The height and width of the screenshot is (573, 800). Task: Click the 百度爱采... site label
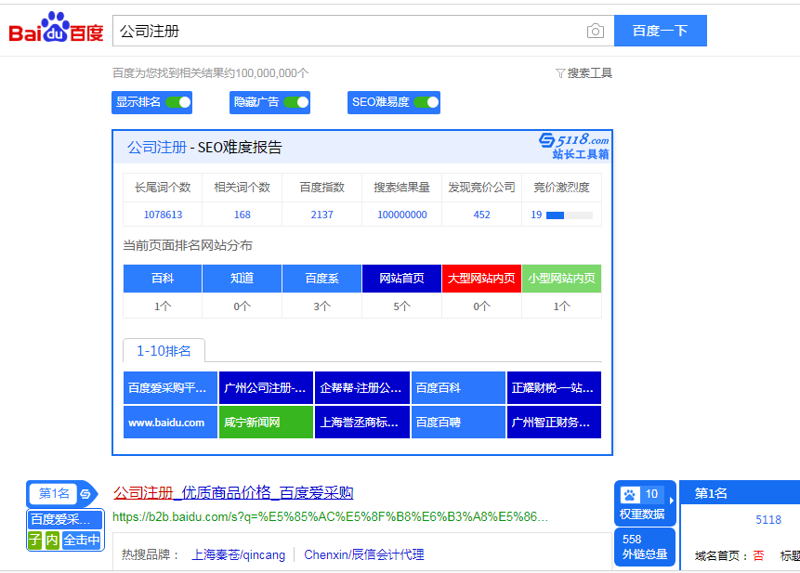(x=65, y=519)
